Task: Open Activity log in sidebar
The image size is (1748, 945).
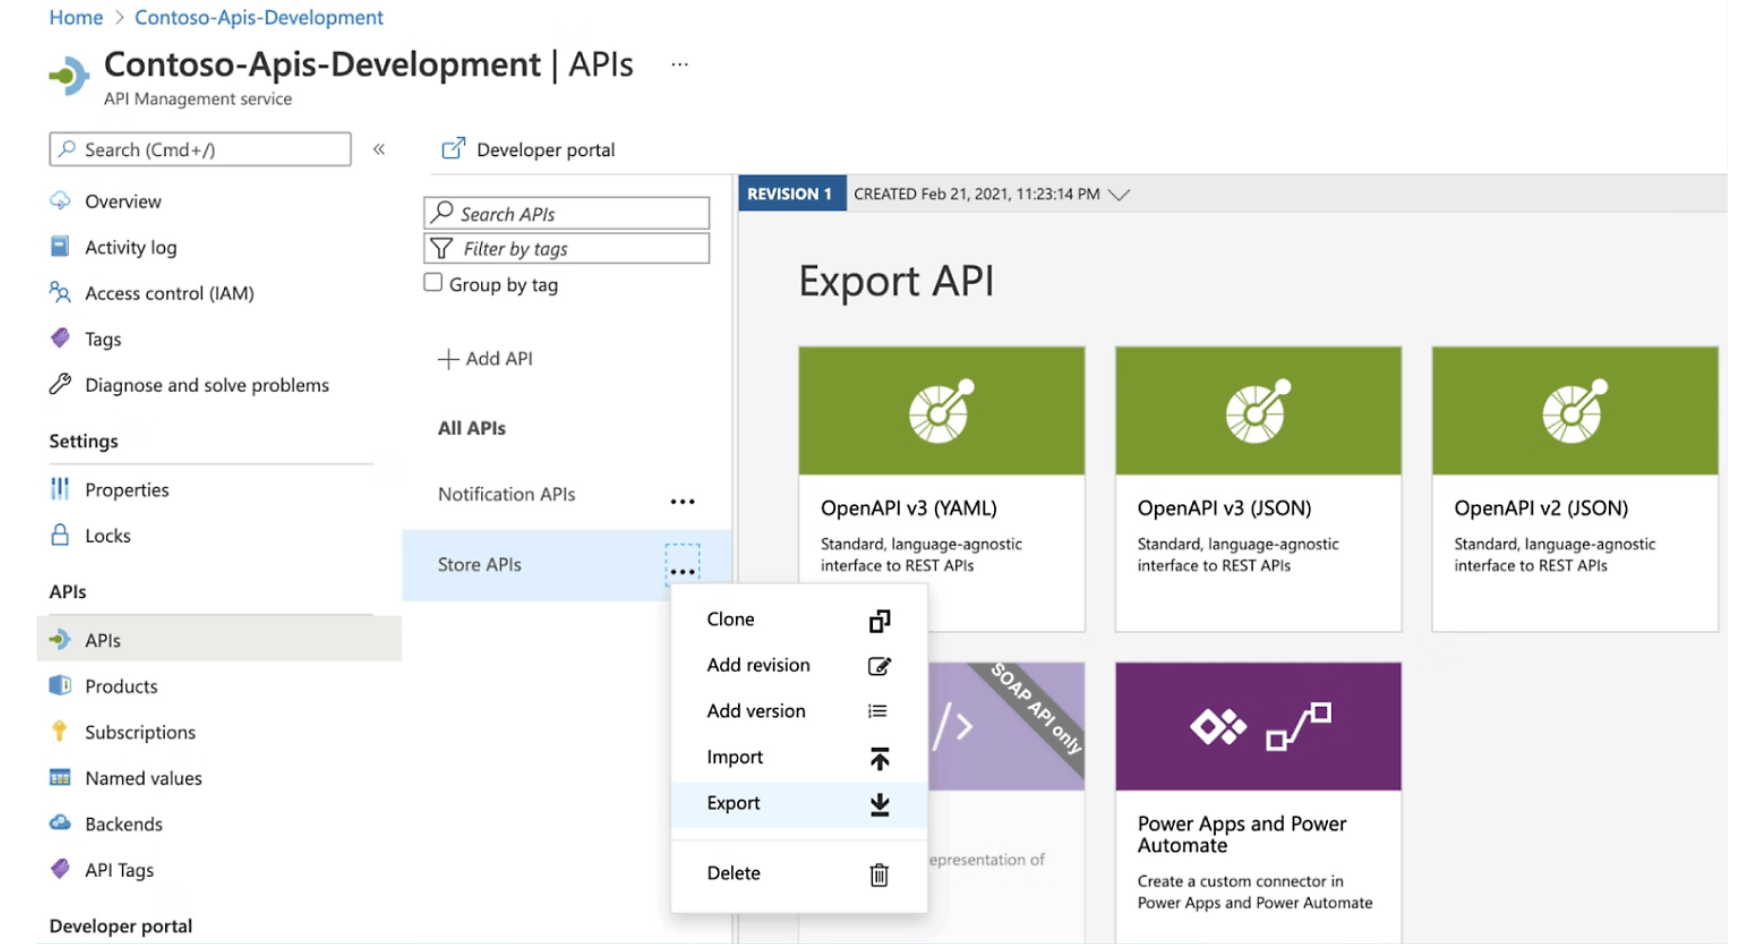Action: 131,247
